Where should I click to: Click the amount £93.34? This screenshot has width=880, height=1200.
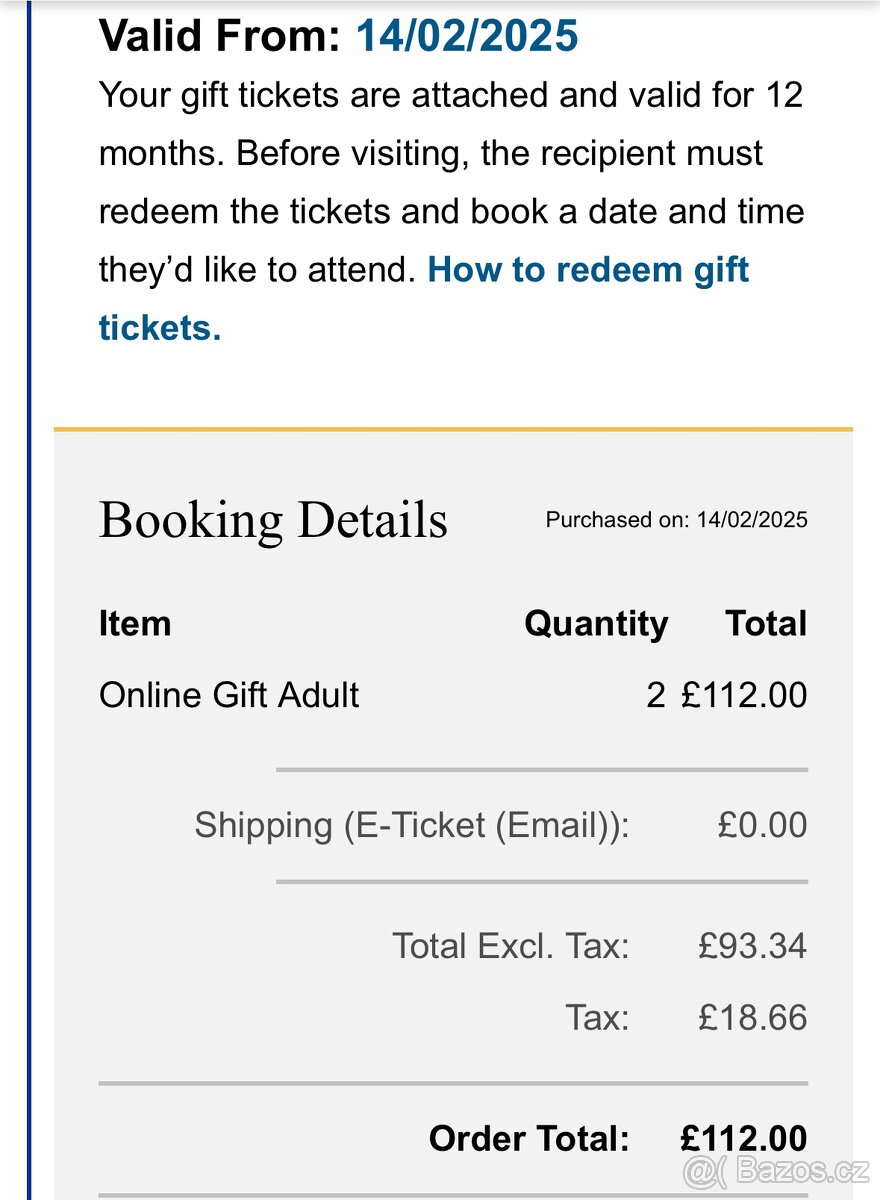[x=752, y=946]
